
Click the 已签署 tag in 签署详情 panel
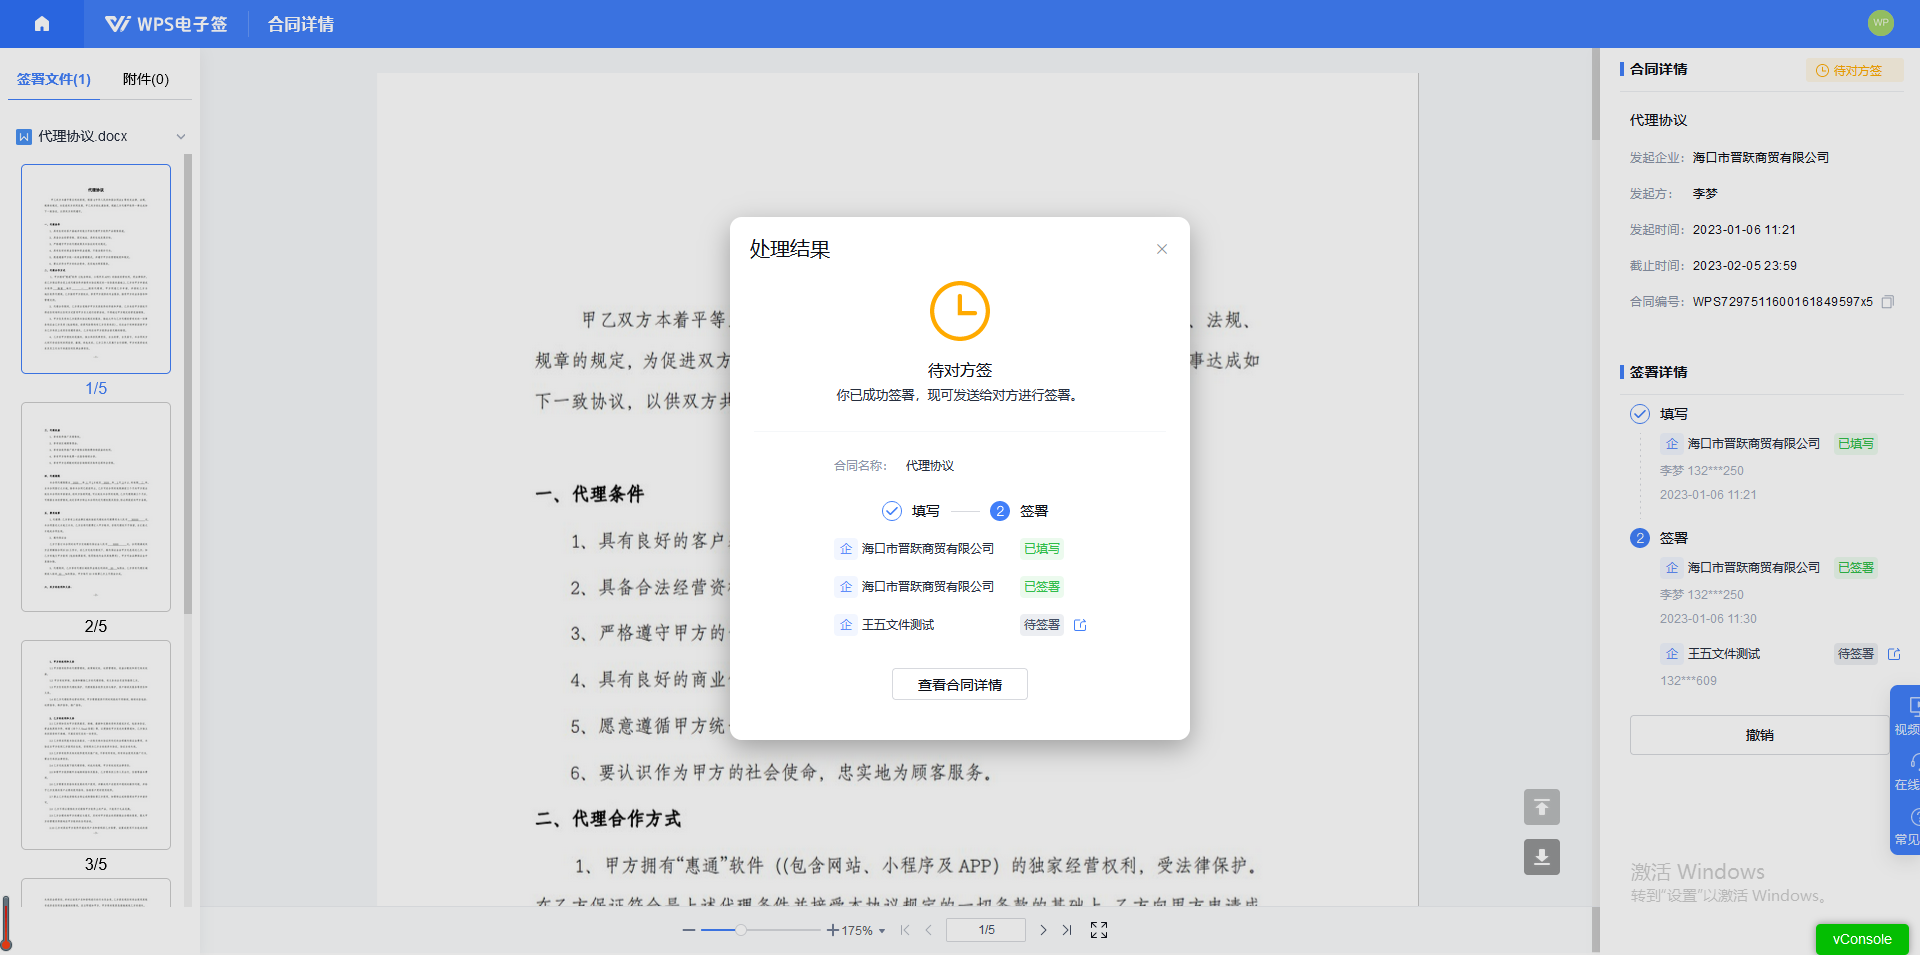1856,568
